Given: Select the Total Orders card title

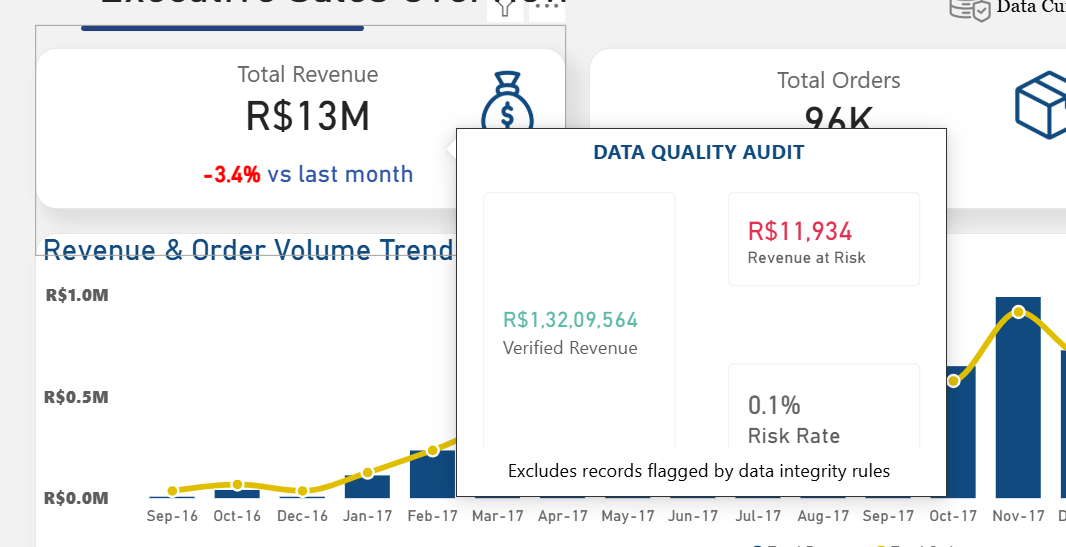Looking at the screenshot, I should [838, 80].
